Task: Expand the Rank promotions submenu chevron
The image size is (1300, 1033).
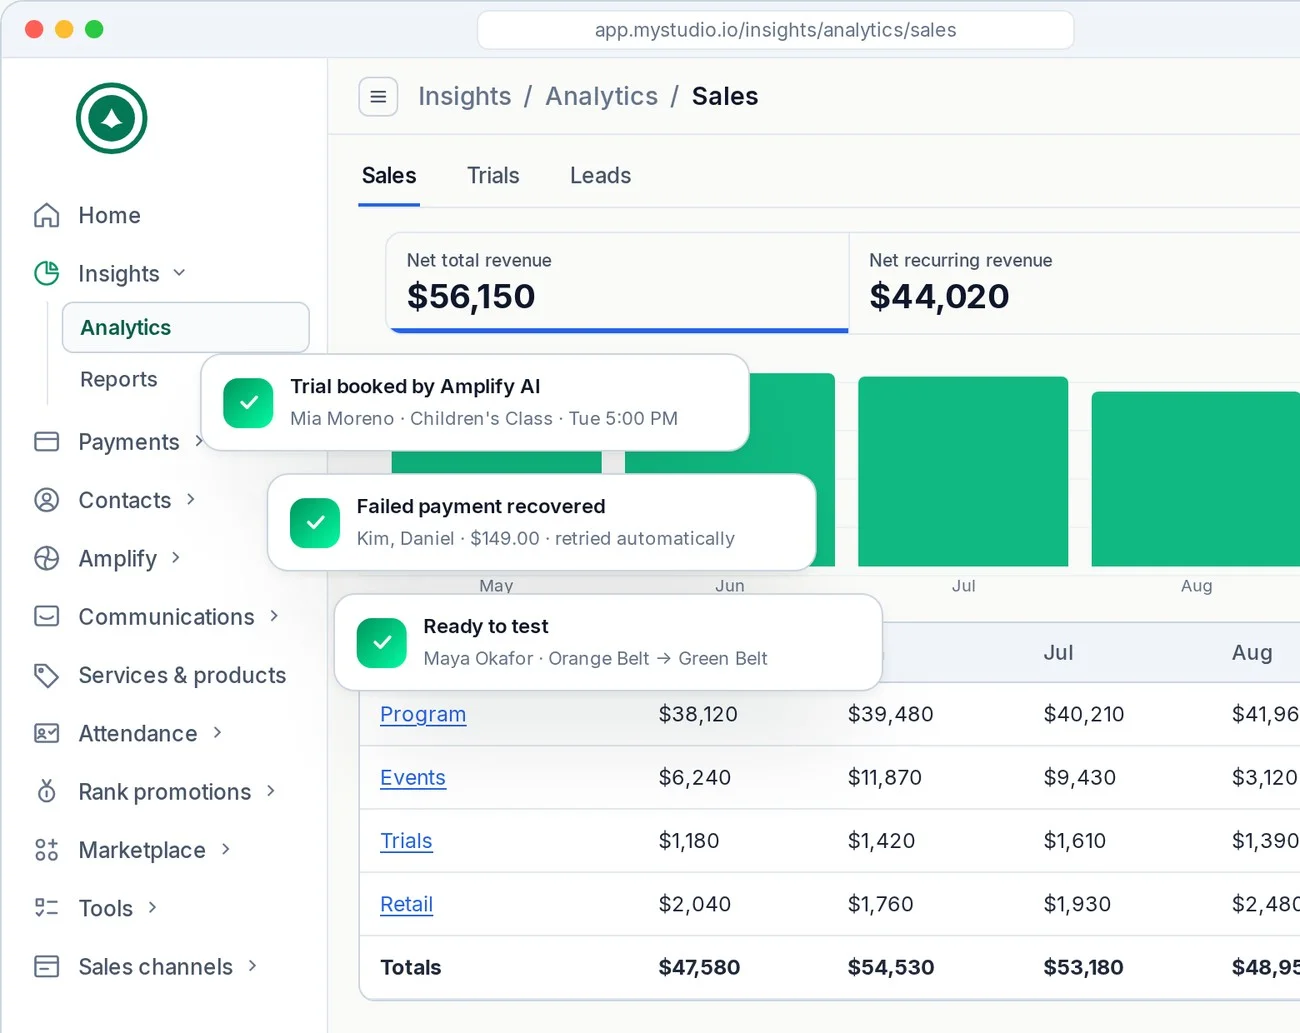Action: (x=271, y=791)
